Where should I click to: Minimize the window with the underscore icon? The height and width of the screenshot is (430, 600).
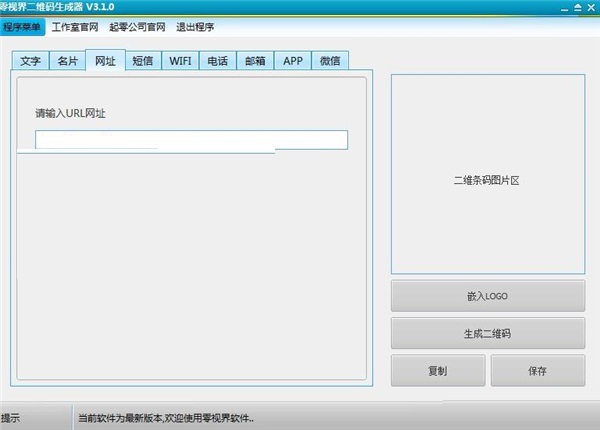point(564,8)
